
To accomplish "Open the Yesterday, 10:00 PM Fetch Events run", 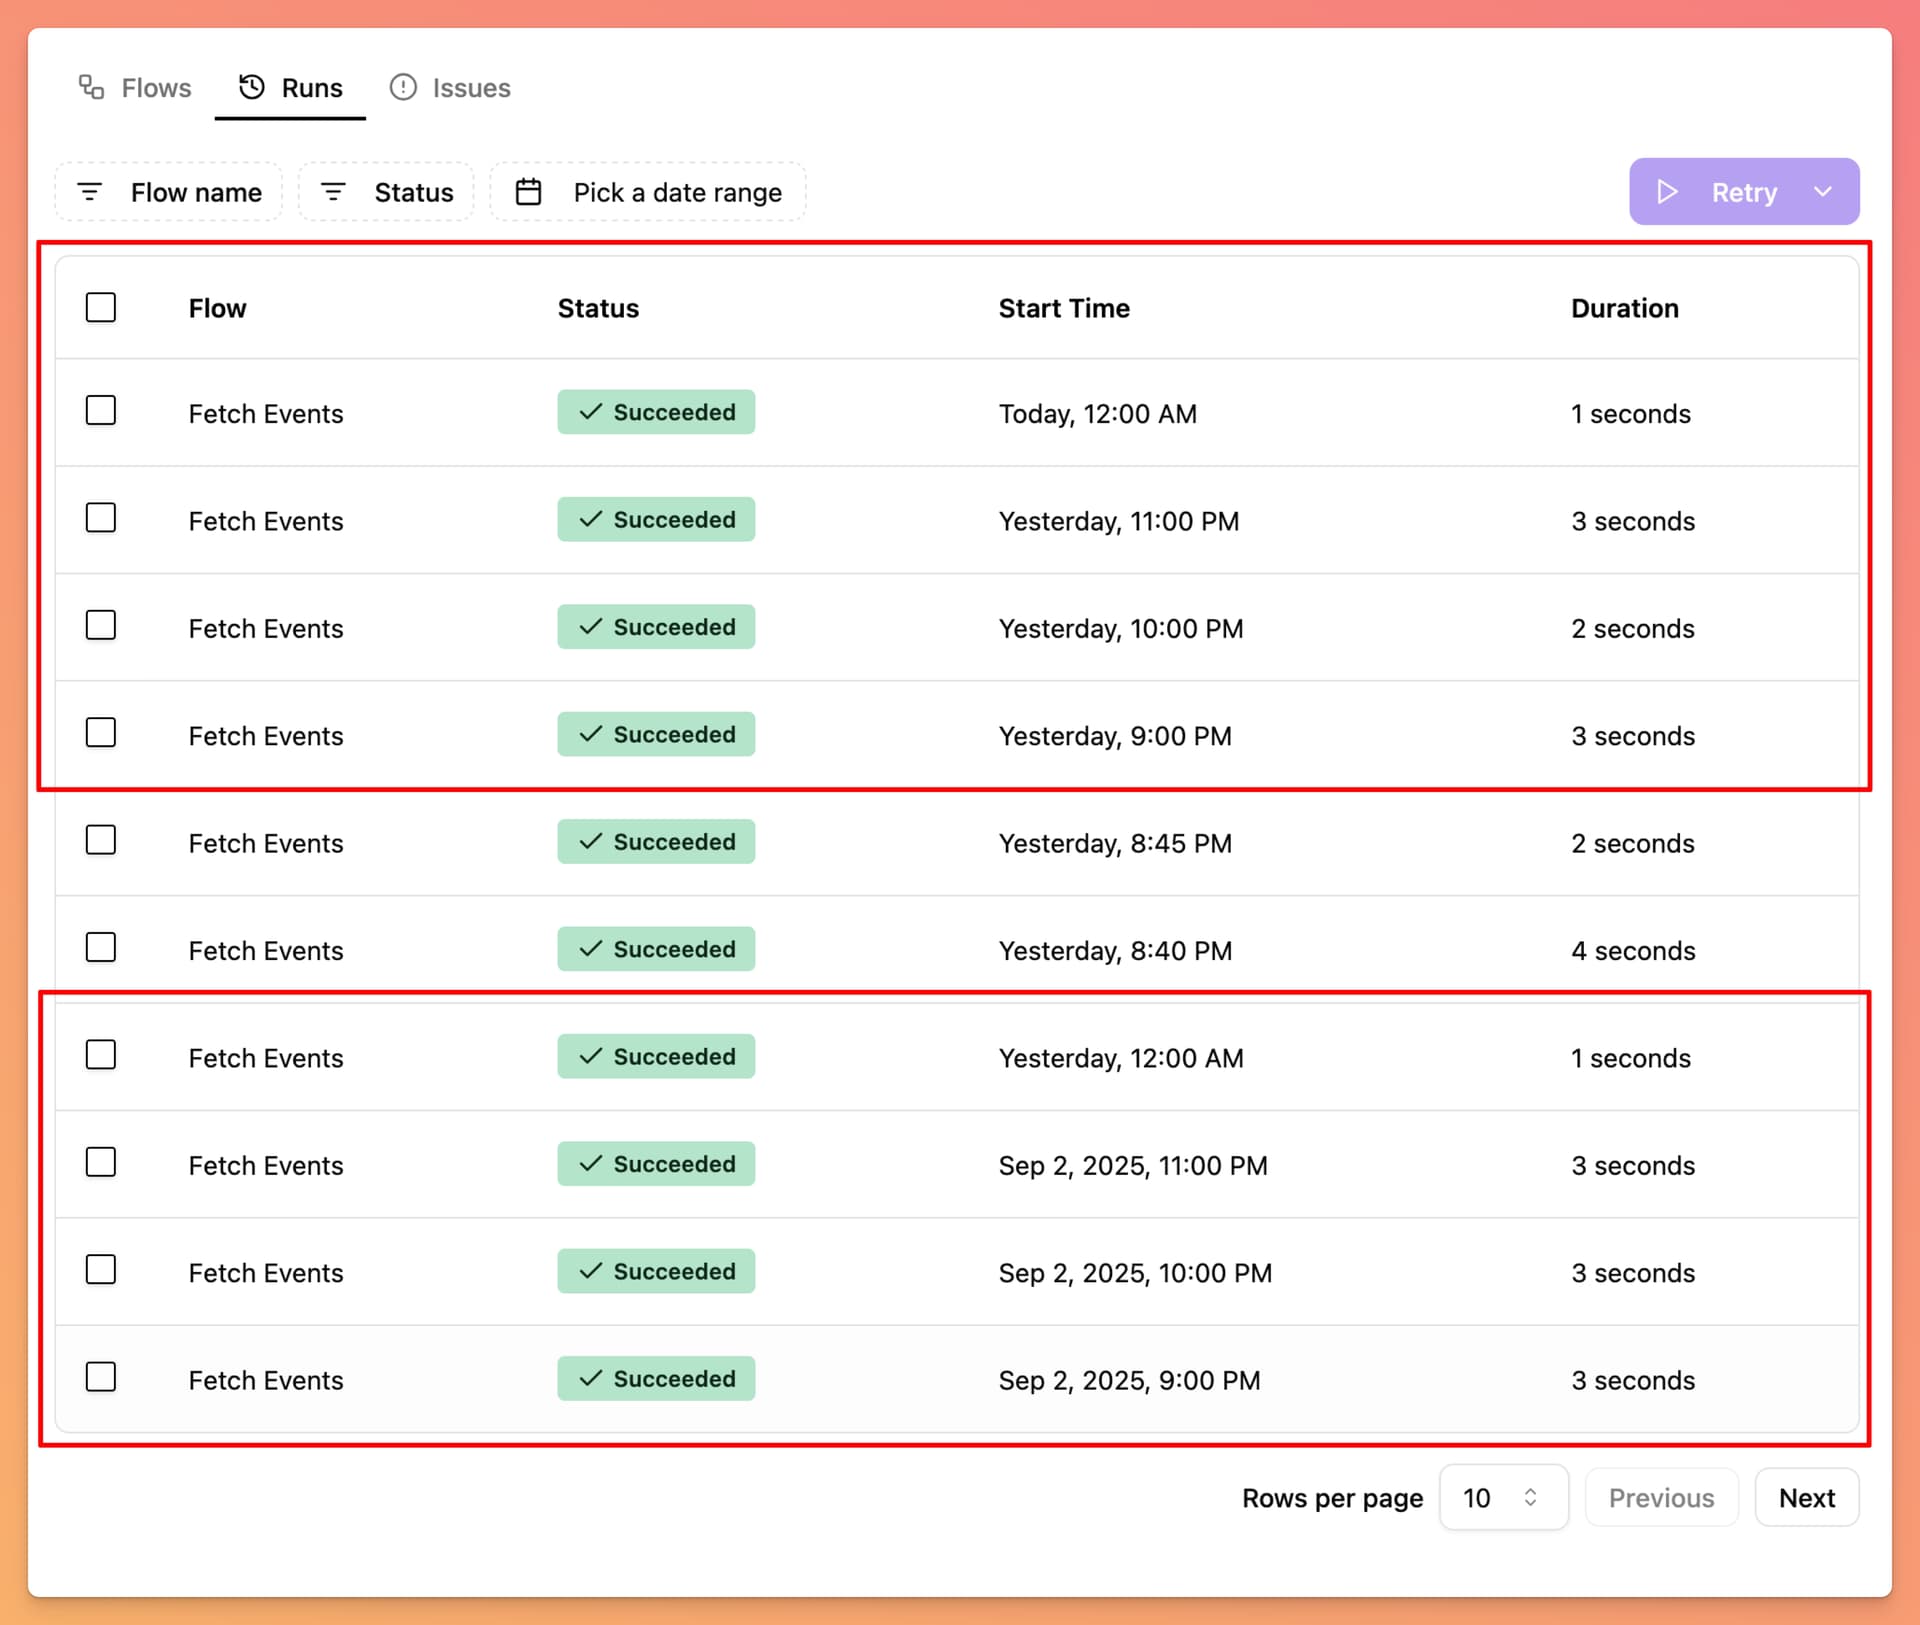I will point(266,628).
